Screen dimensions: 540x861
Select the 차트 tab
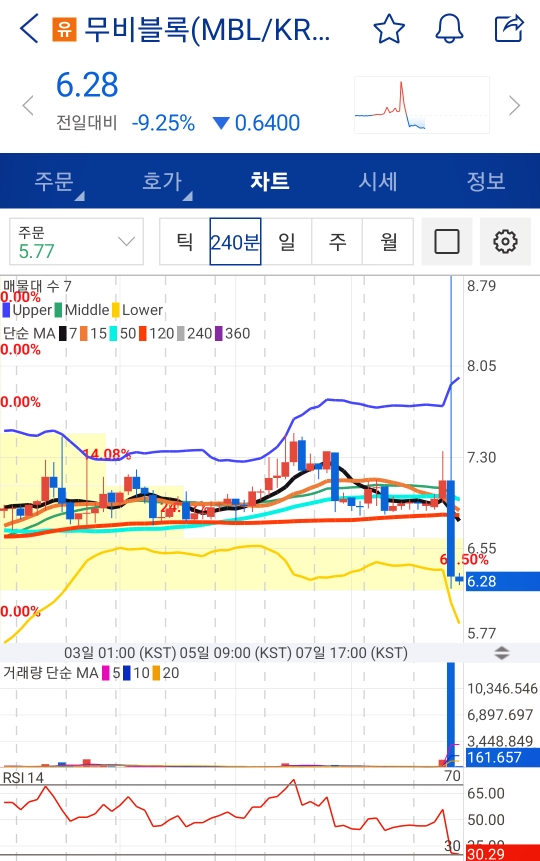click(x=270, y=181)
